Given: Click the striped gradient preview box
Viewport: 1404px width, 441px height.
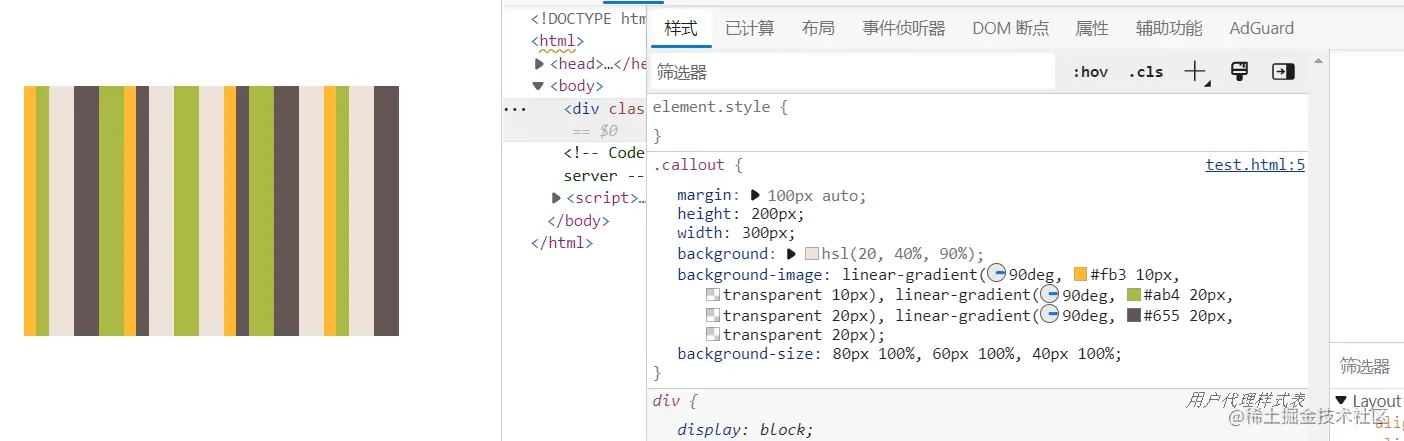Looking at the screenshot, I should pos(211,211).
